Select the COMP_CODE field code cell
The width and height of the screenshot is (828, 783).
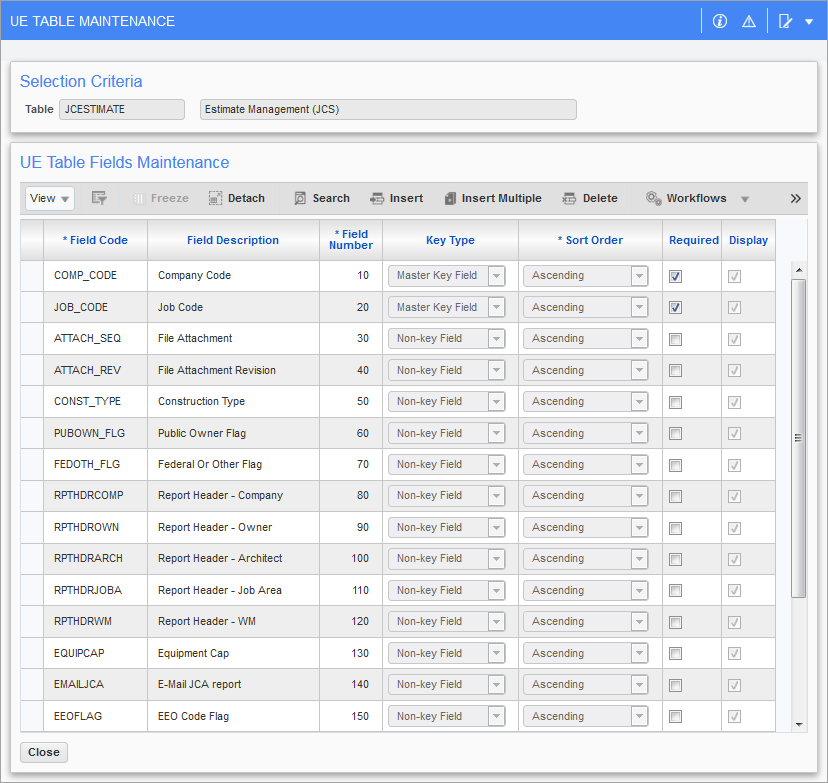tap(96, 276)
